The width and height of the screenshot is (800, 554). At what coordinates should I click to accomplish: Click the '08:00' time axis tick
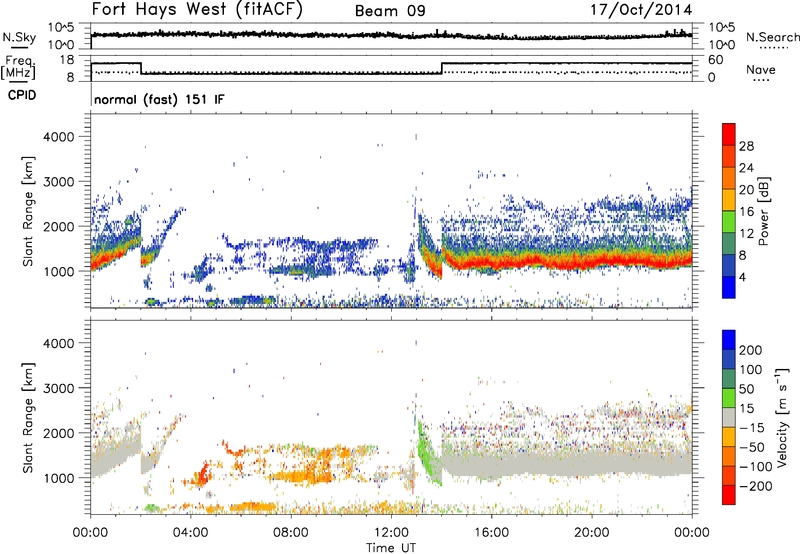coord(291,533)
